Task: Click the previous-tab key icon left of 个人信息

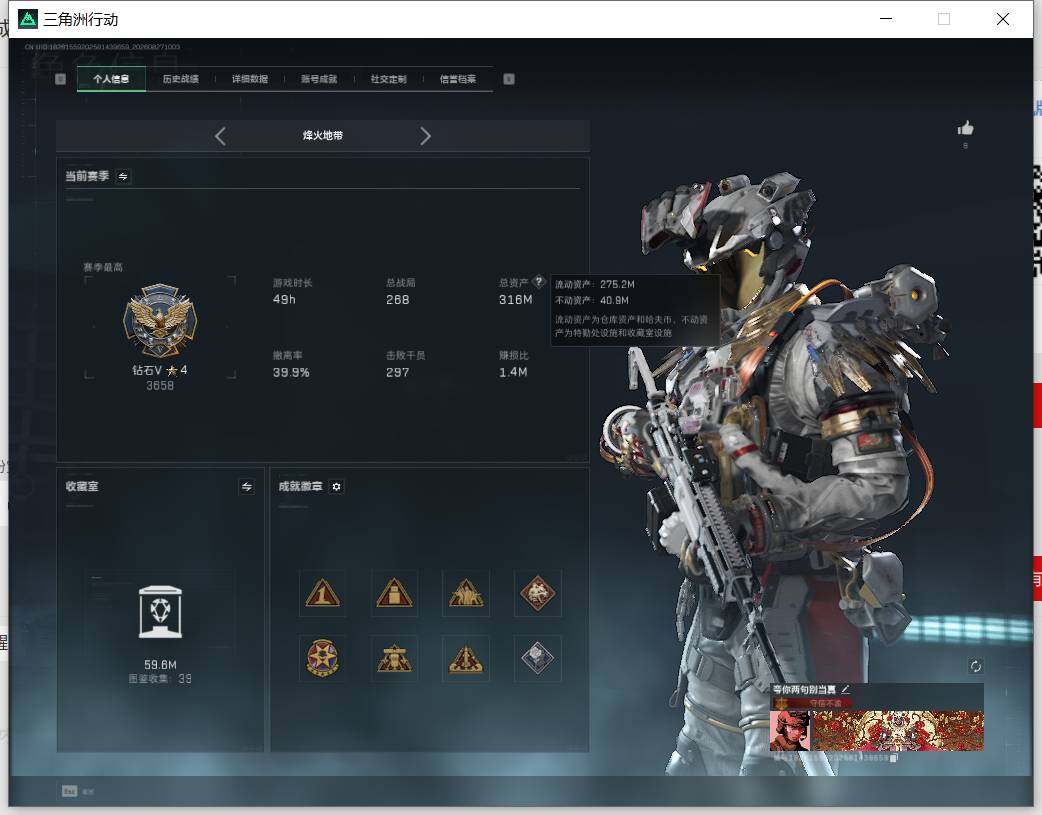Action: 60,79
